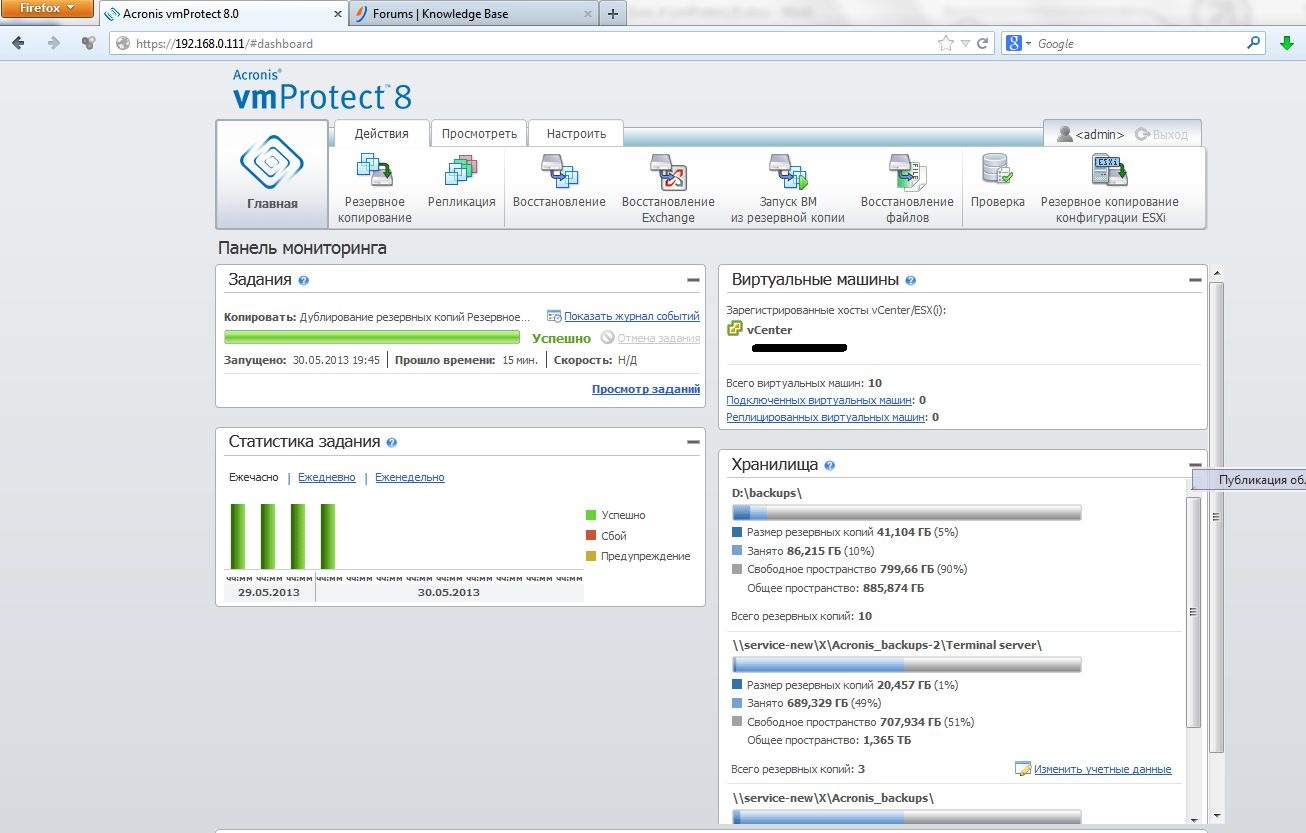Open the Просмотр заданий link
The image size is (1306, 833).
pyautogui.click(x=646, y=389)
